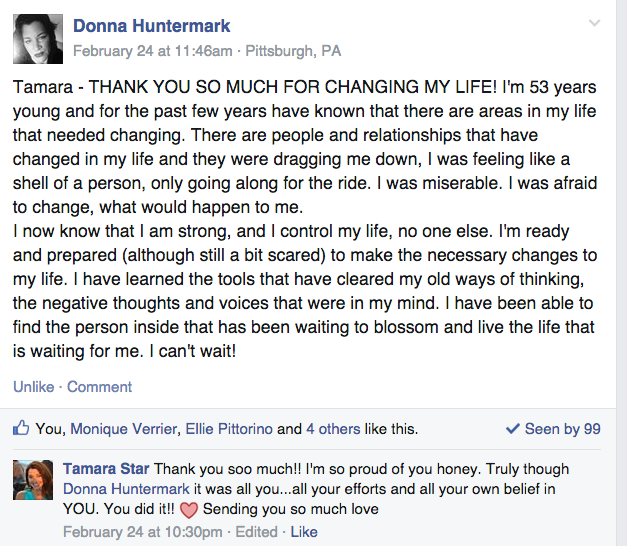Viewport: 627px width, 546px height.
Task: Click the Comment link under the post
Action: click(x=99, y=387)
